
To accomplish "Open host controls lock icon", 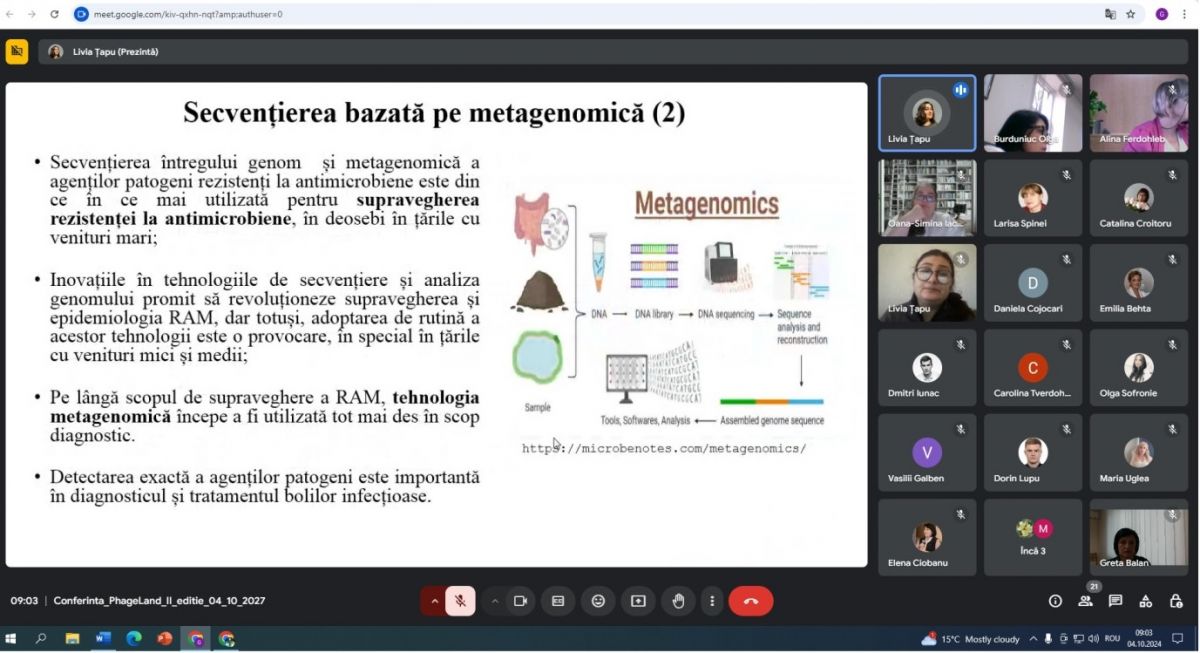I will click(x=1176, y=601).
